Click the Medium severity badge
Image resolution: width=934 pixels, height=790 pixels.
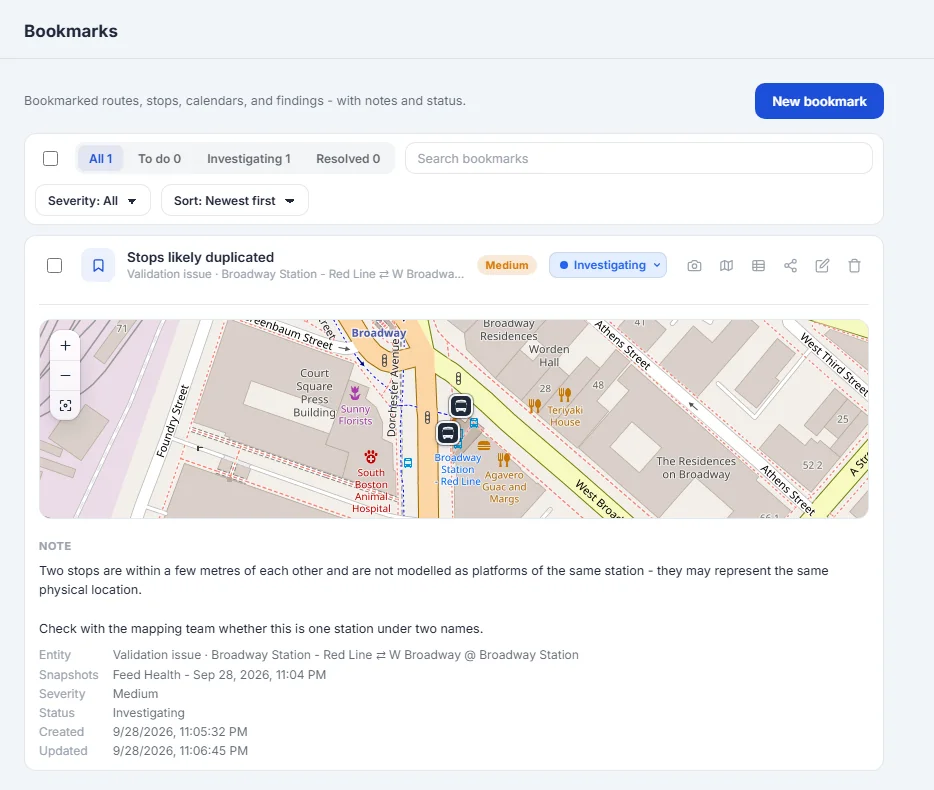[507, 265]
